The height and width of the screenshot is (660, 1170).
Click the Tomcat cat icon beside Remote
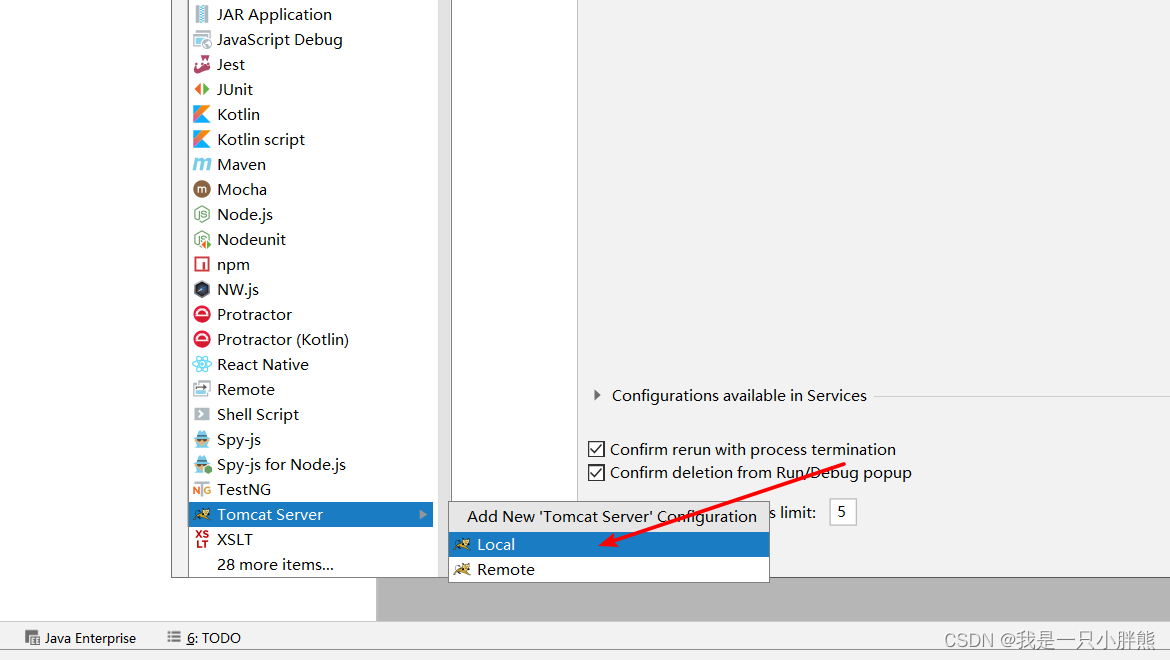pos(462,570)
